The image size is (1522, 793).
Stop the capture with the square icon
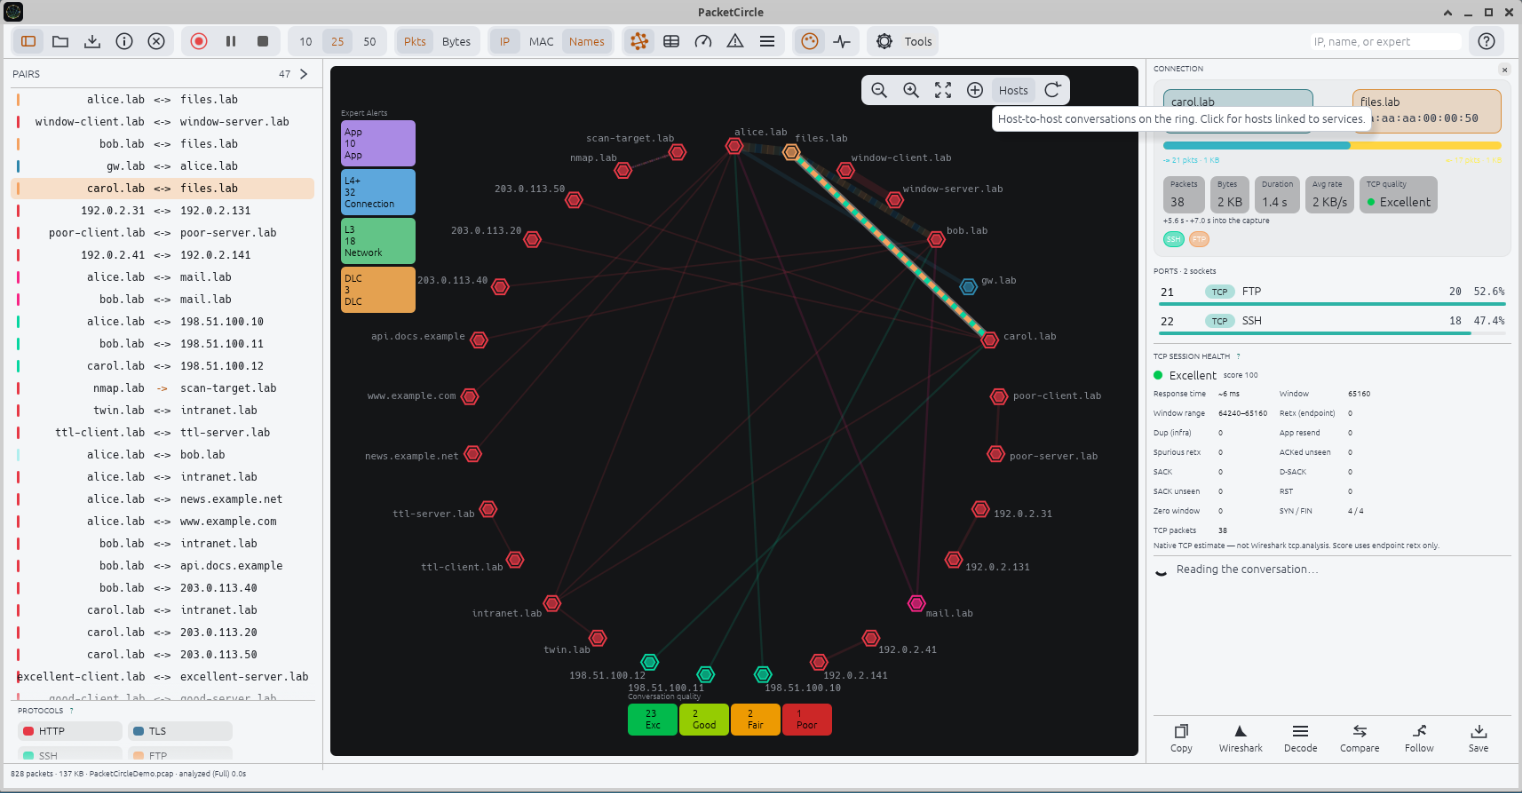point(262,41)
